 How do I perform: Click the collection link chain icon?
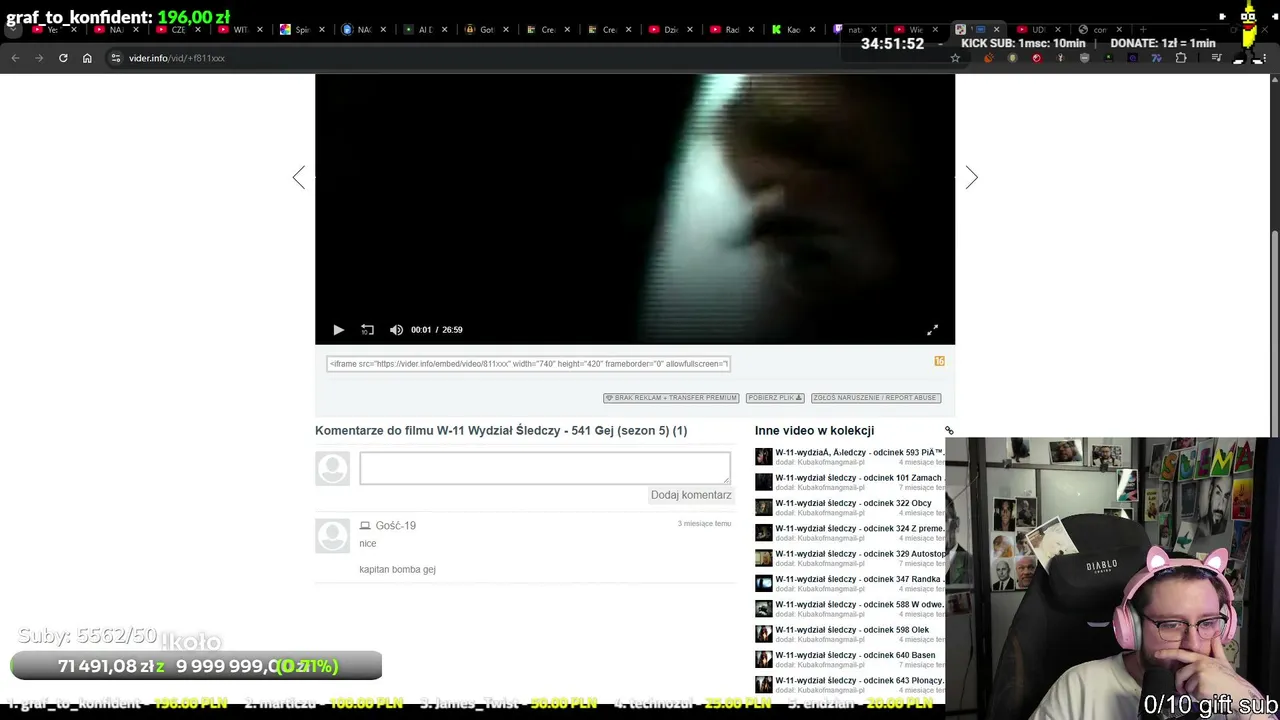(x=949, y=431)
